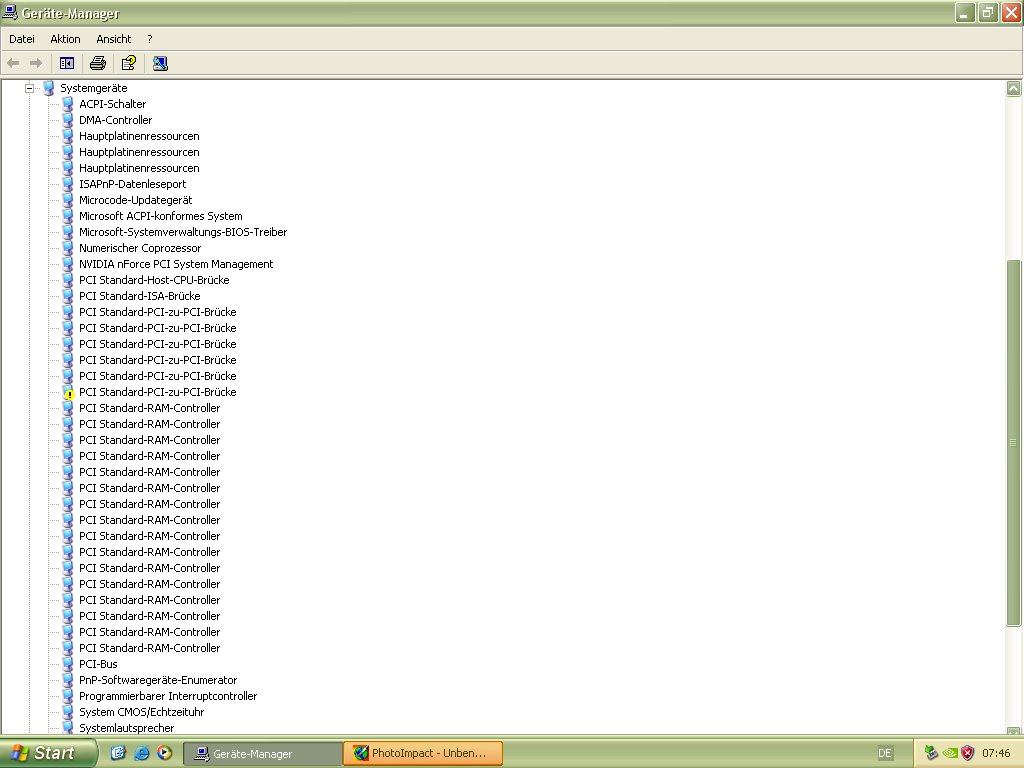
Task: Open the Datei menu
Action: point(22,39)
